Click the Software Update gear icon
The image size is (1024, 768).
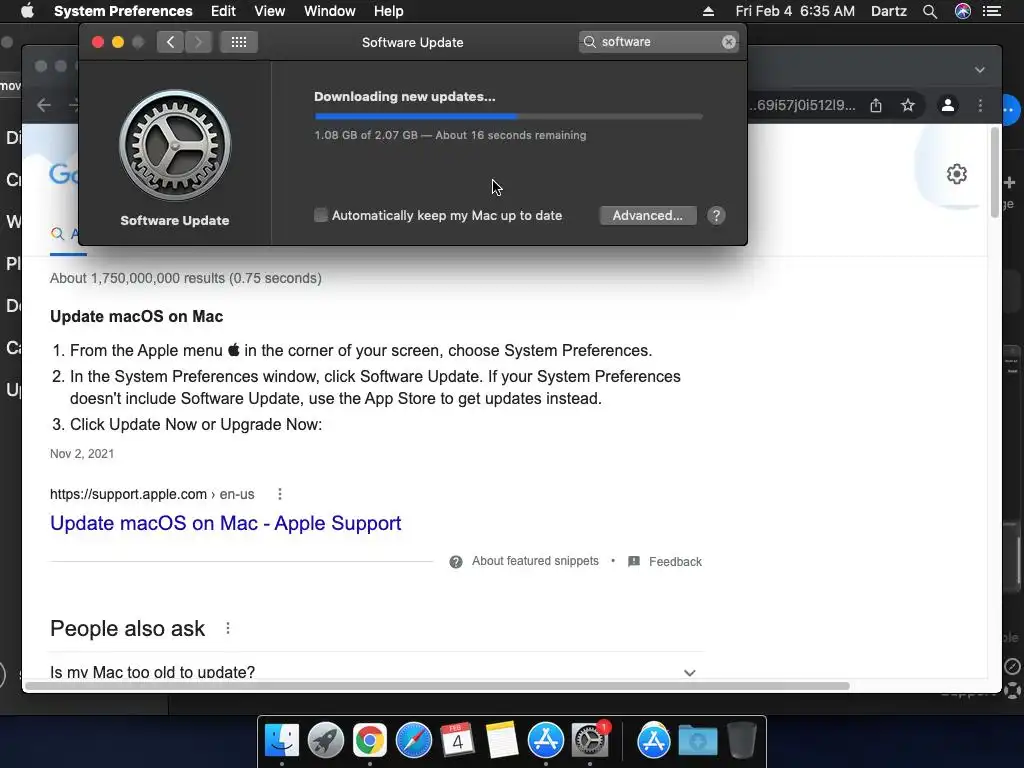click(175, 145)
